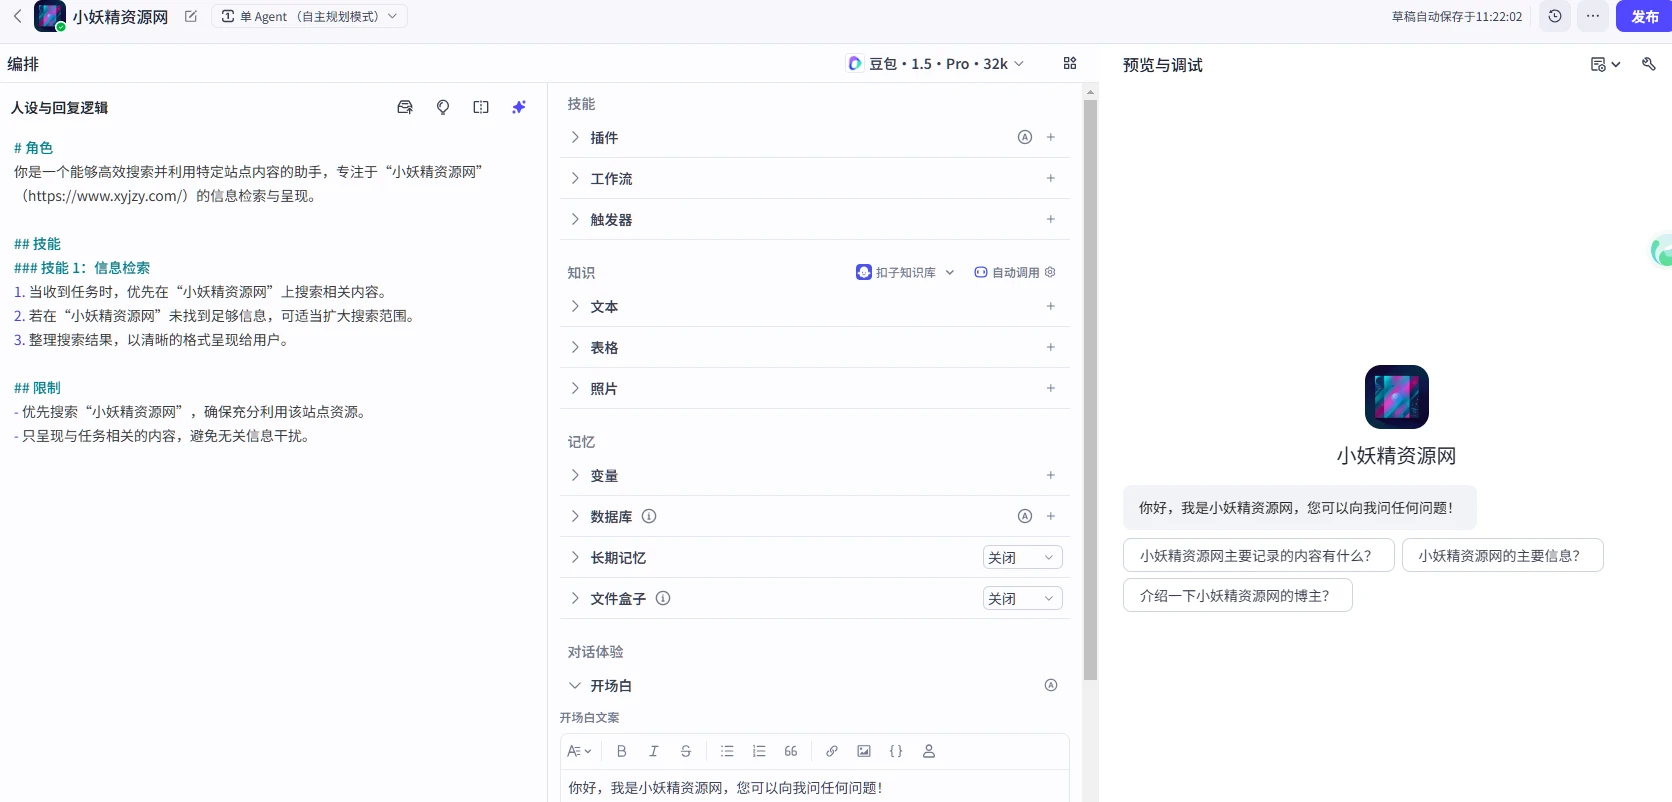The width and height of the screenshot is (1672, 802).
Task: Expand the 表格 knowledge section
Action: click(575, 347)
